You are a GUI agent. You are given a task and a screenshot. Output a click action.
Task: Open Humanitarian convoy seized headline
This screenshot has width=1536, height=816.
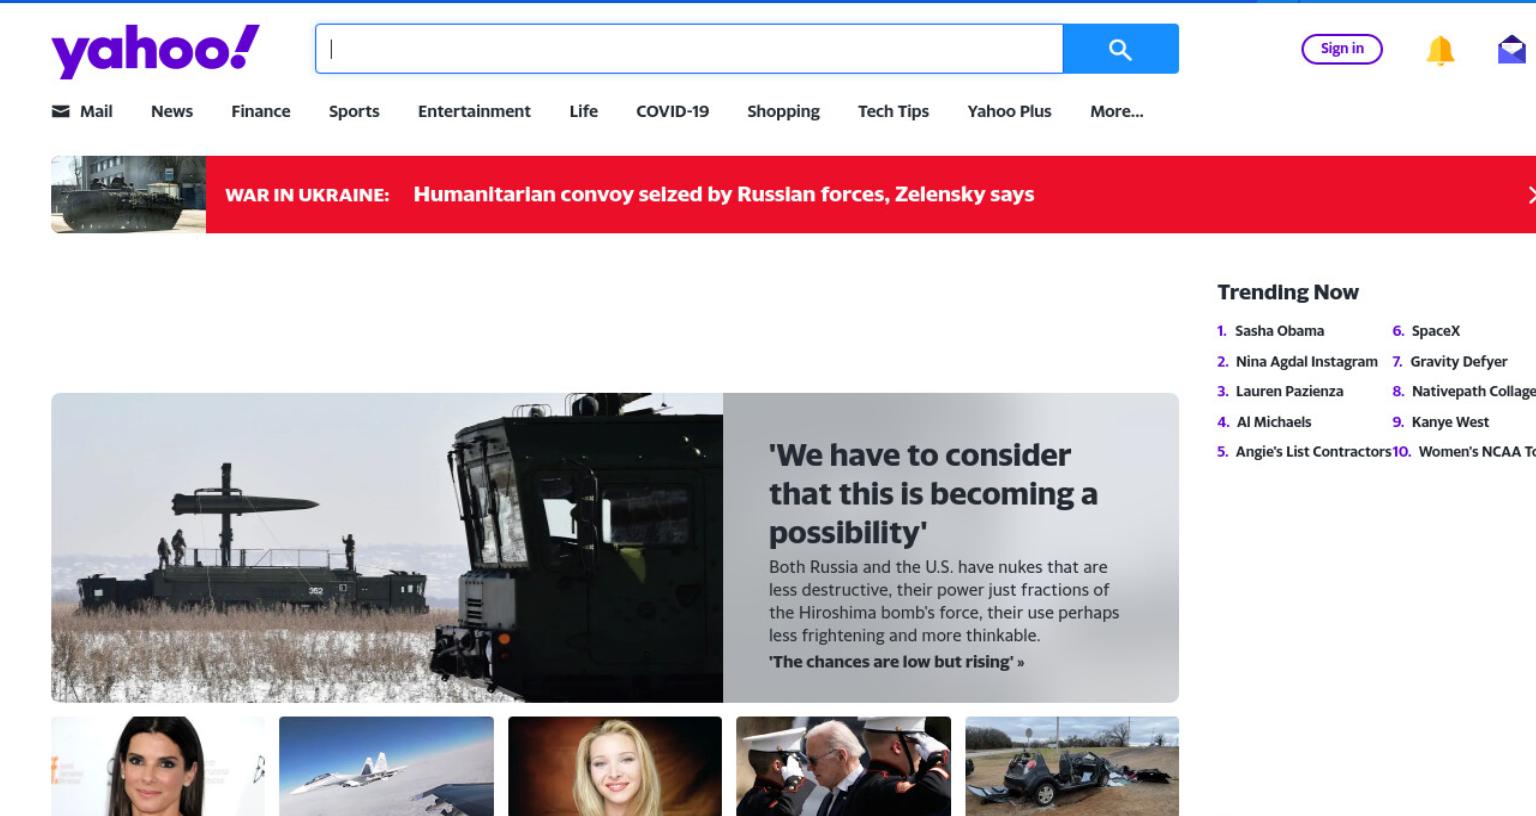[x=723, y=194]
